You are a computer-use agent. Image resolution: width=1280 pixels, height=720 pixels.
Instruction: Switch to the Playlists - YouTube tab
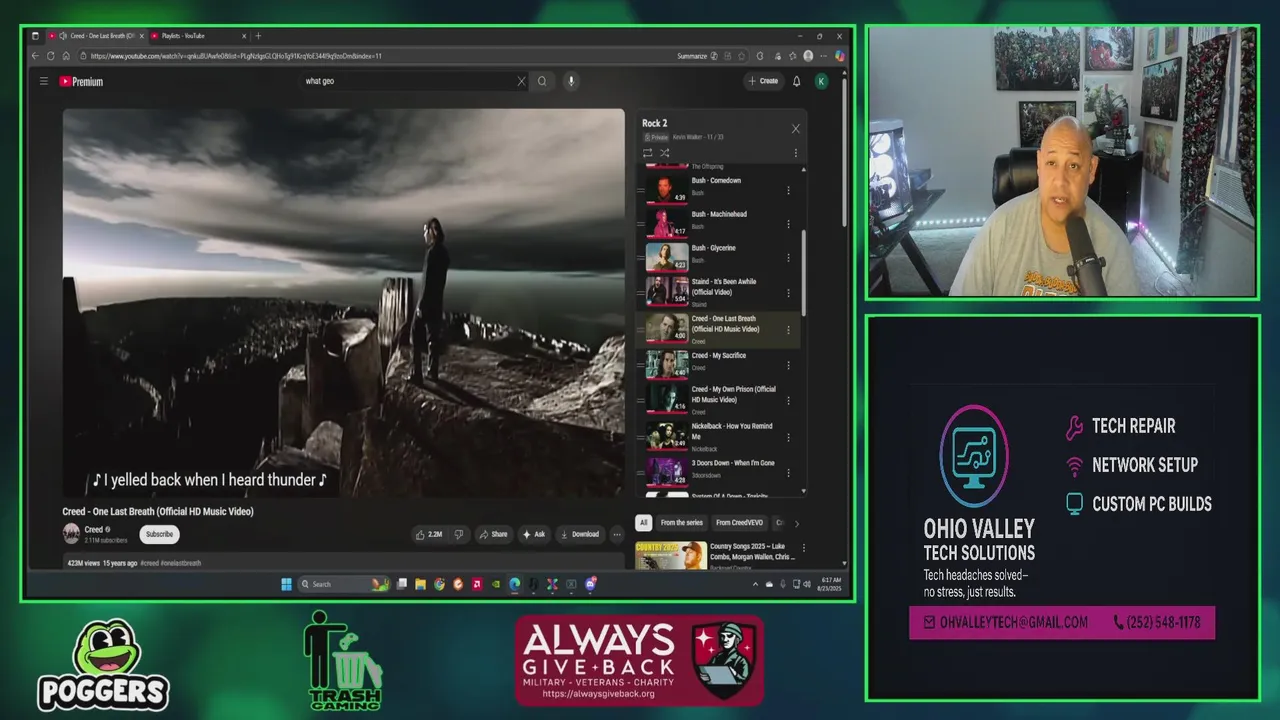click(197, 36)
